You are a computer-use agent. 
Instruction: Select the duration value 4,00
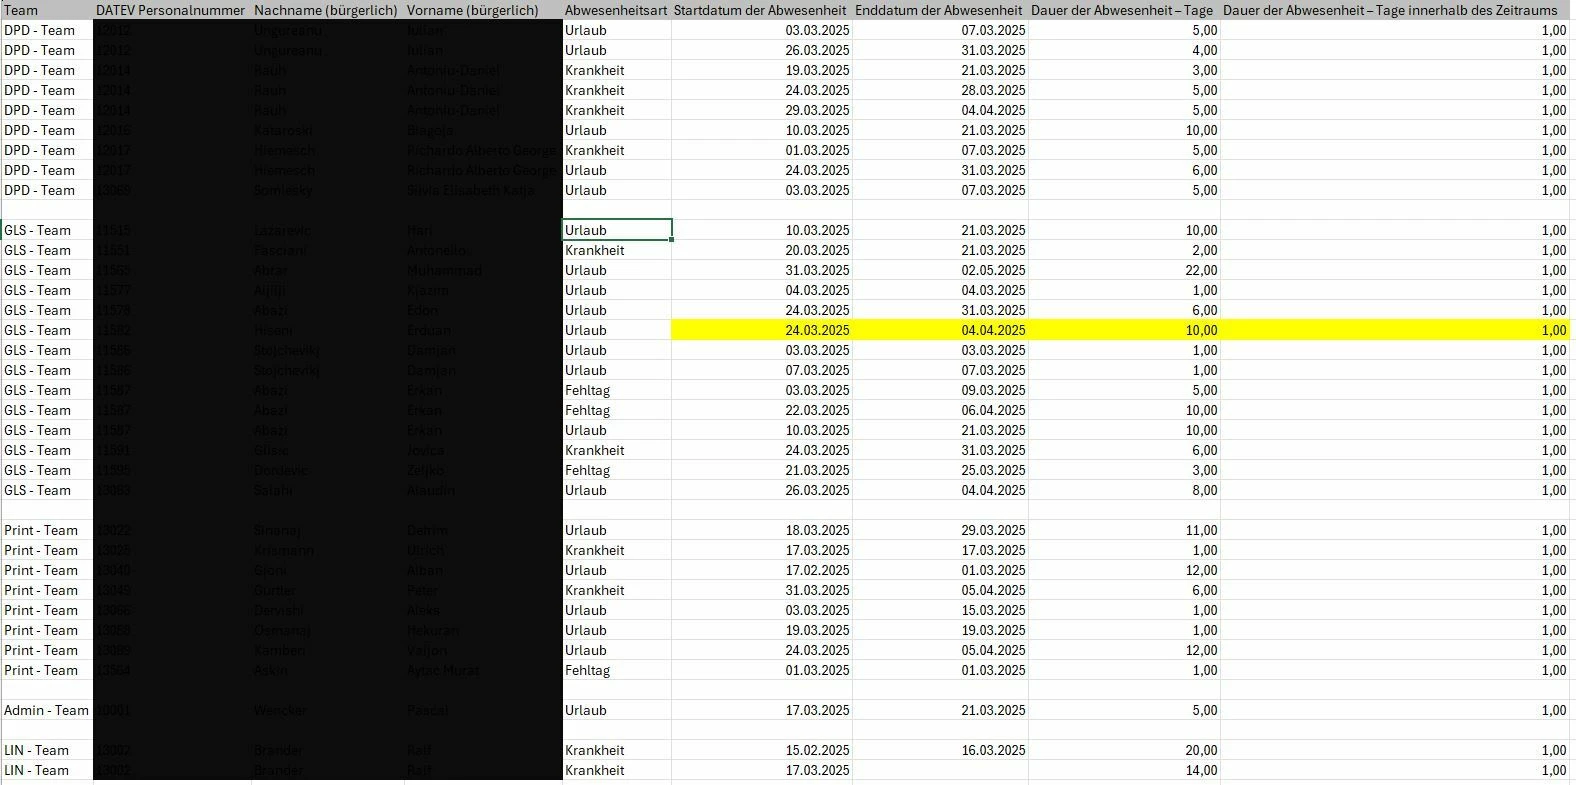pyautogui.click(x=1205, y=50)
